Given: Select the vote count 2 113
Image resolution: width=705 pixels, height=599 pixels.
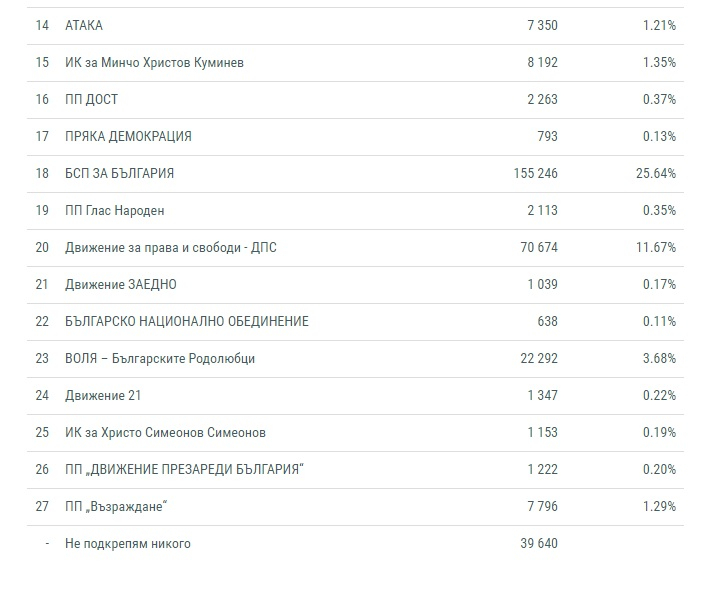Looking at the screenshot, I should pyautogui.click(x=542, y=210).
